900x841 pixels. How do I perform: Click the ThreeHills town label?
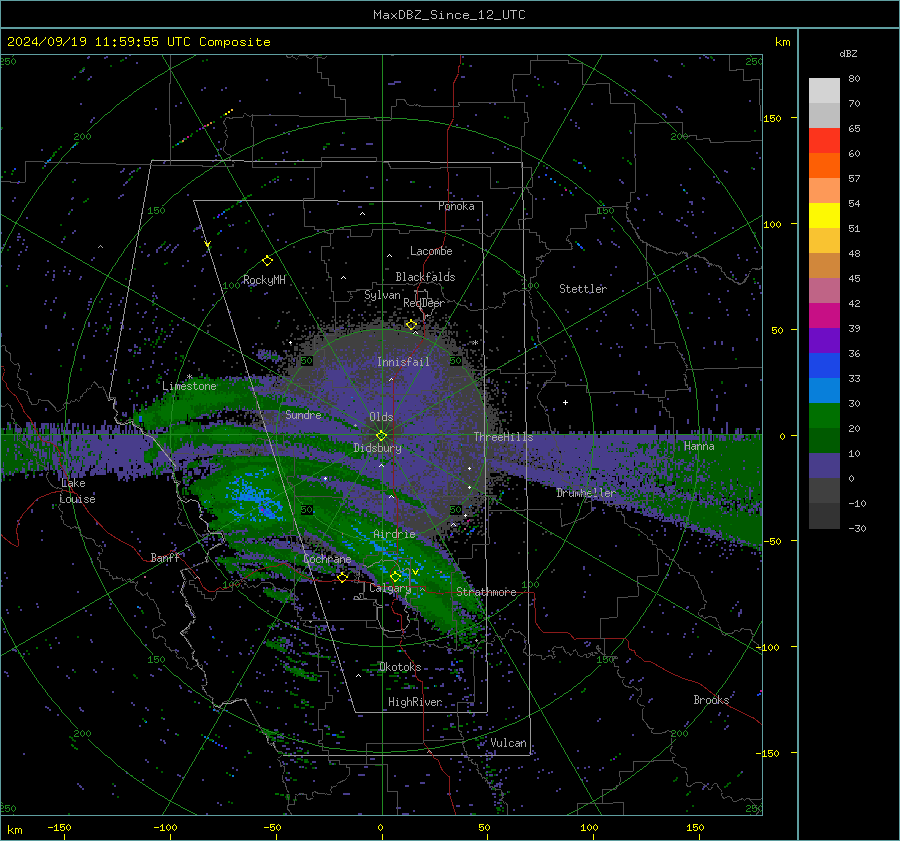coord(503,437)
